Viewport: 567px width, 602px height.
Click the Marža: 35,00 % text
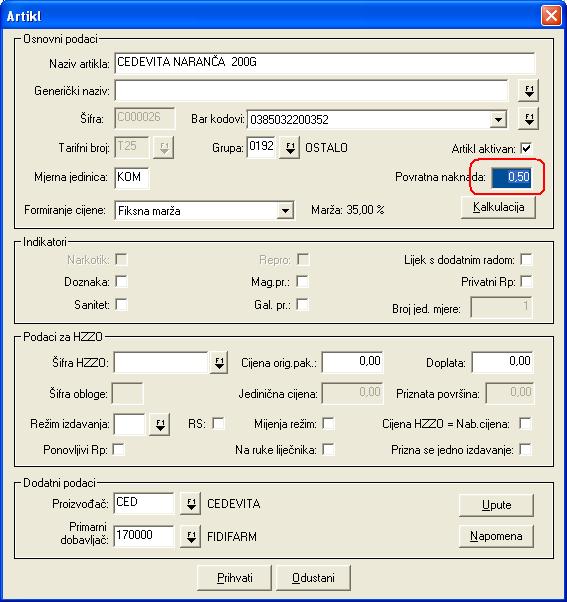coord(347,210)
